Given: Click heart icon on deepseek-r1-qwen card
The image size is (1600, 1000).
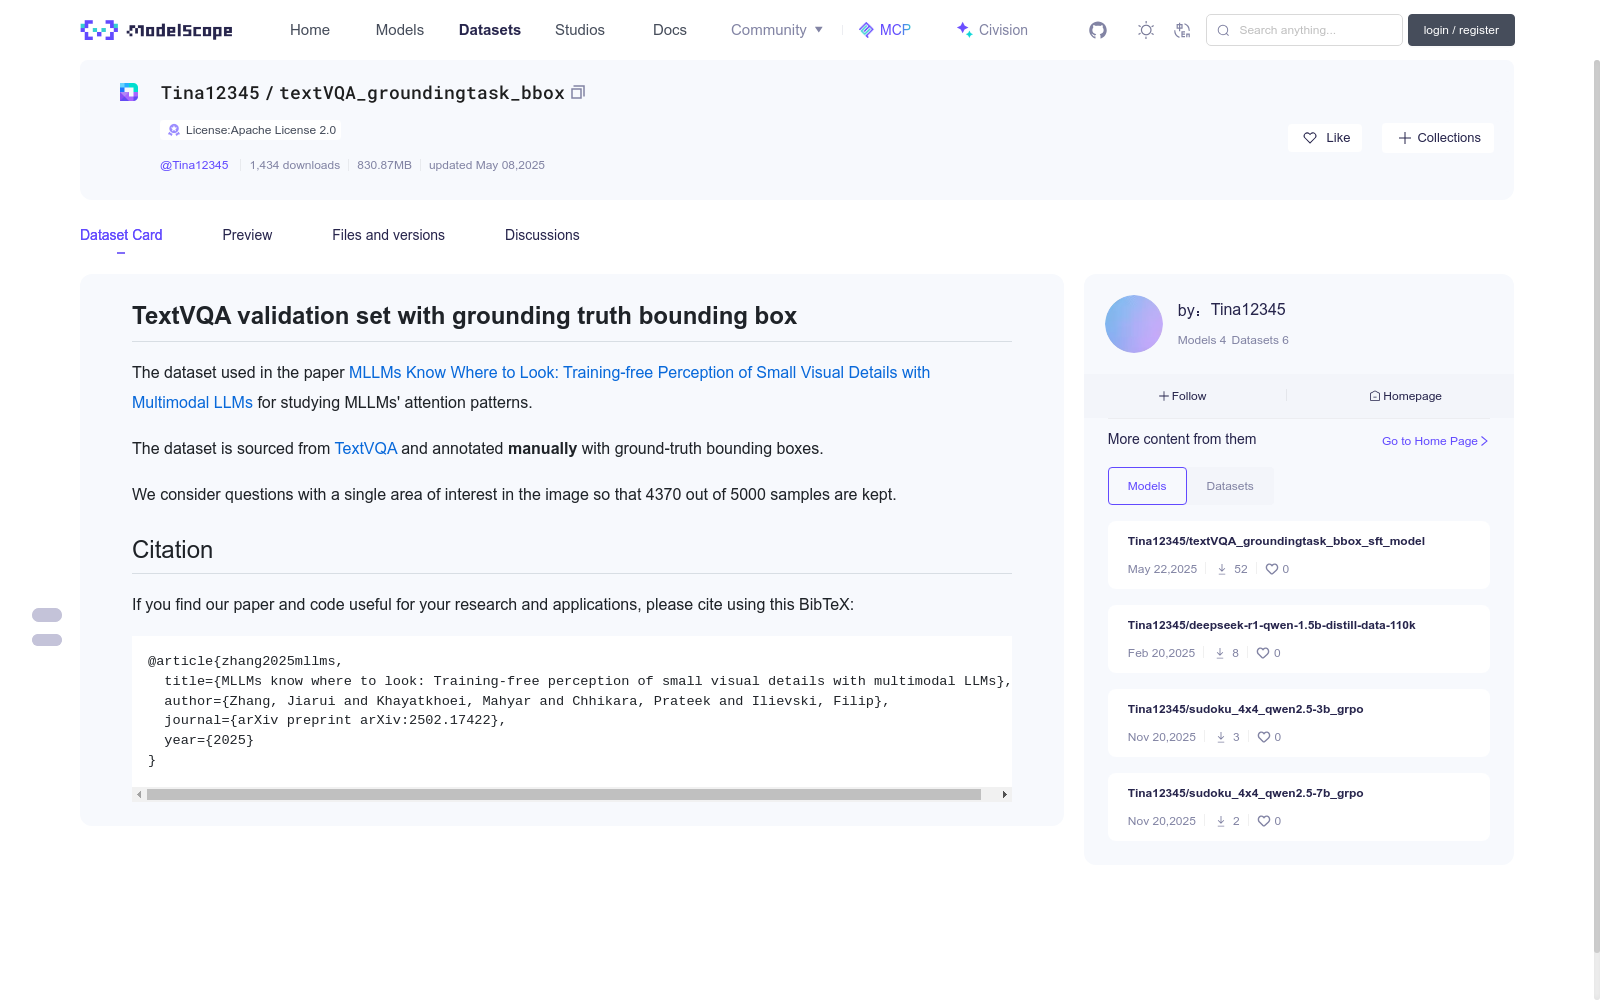Looking at the screenshot, I should click(x=1263, y=653).
